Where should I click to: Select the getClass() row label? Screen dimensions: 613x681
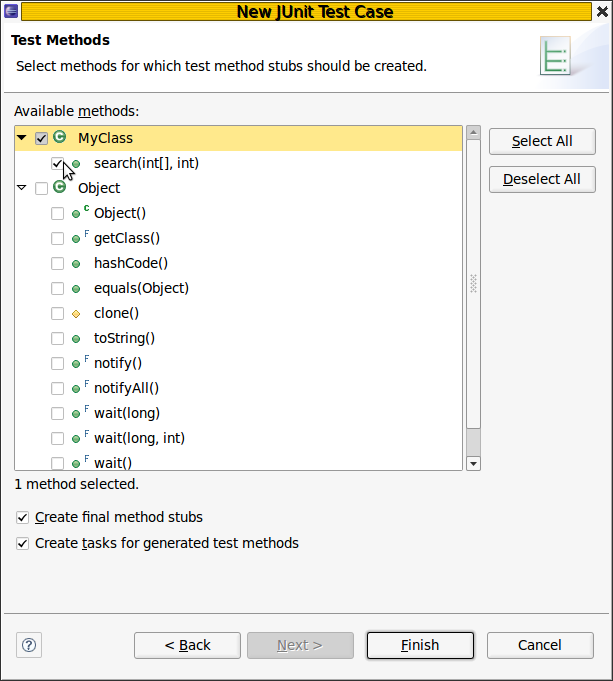tap(127, 238)
